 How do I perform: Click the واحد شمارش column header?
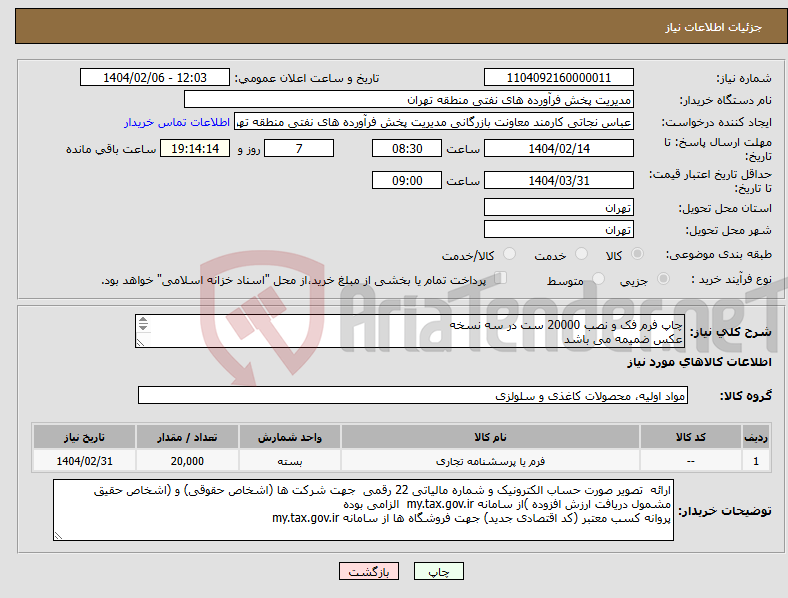[x=290, y=437]
